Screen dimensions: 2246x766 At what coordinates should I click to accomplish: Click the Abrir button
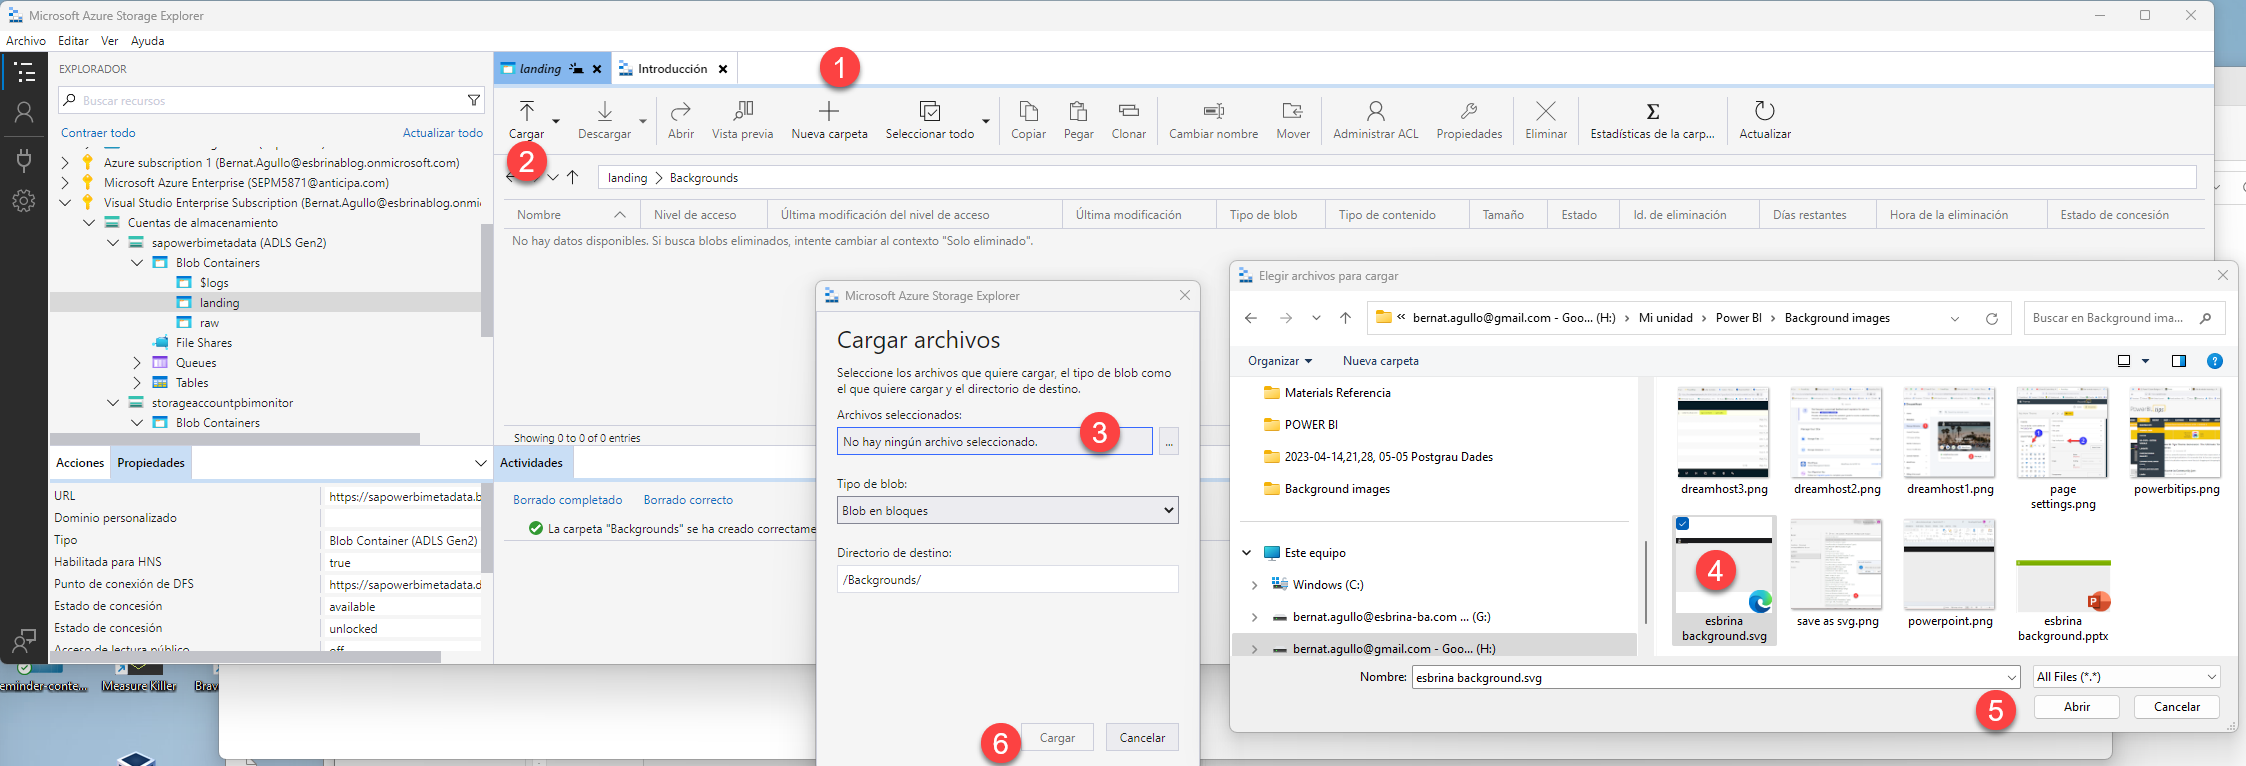tap(2076, 707)
